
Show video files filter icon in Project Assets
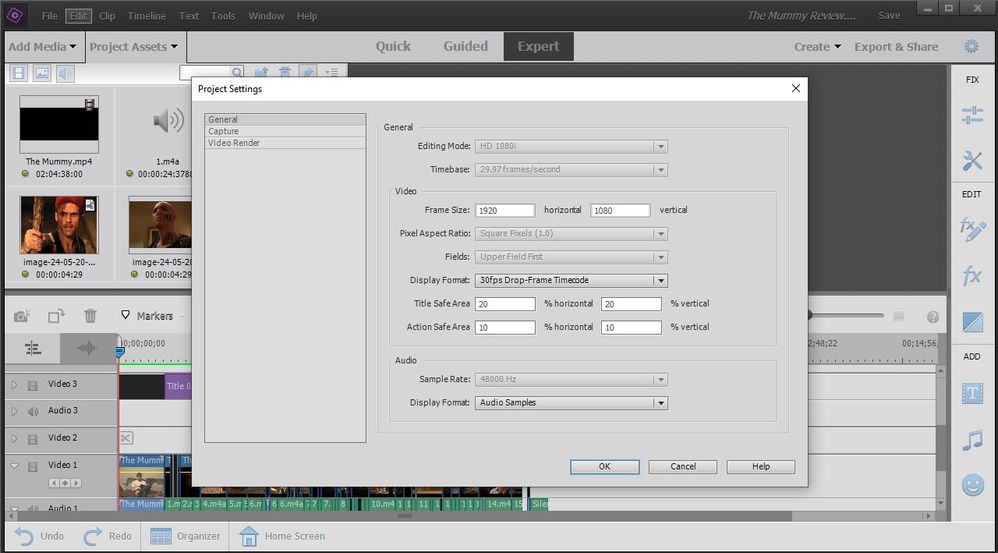pyautogui.click(x=19, y=73)
